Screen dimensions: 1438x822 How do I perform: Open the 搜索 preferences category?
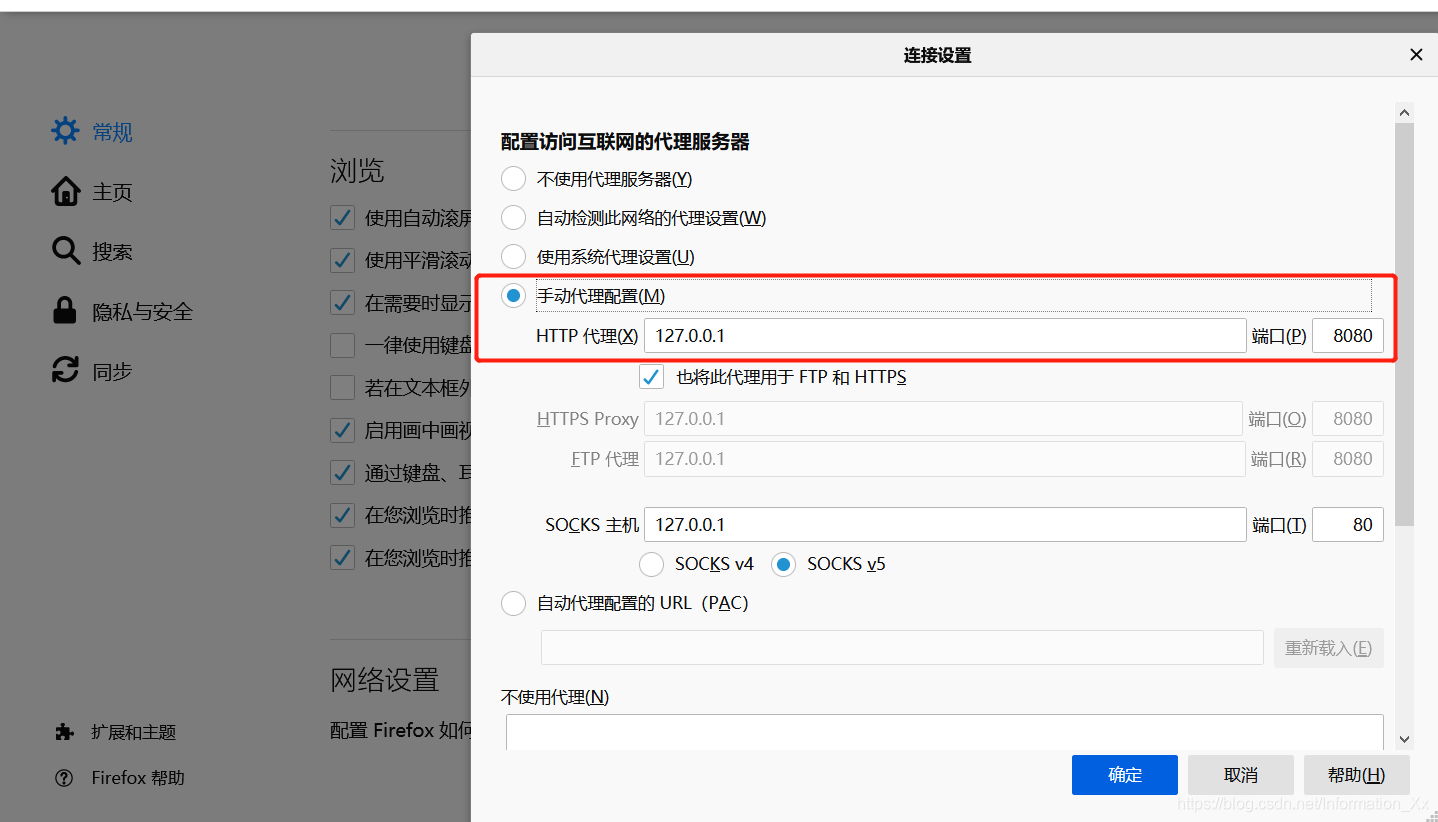click(112, 252)
